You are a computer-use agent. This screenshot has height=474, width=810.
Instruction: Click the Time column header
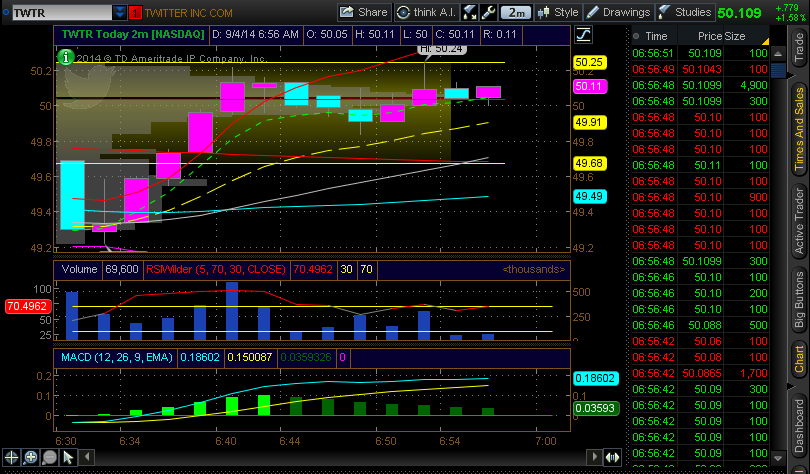(x=656, y=36)
